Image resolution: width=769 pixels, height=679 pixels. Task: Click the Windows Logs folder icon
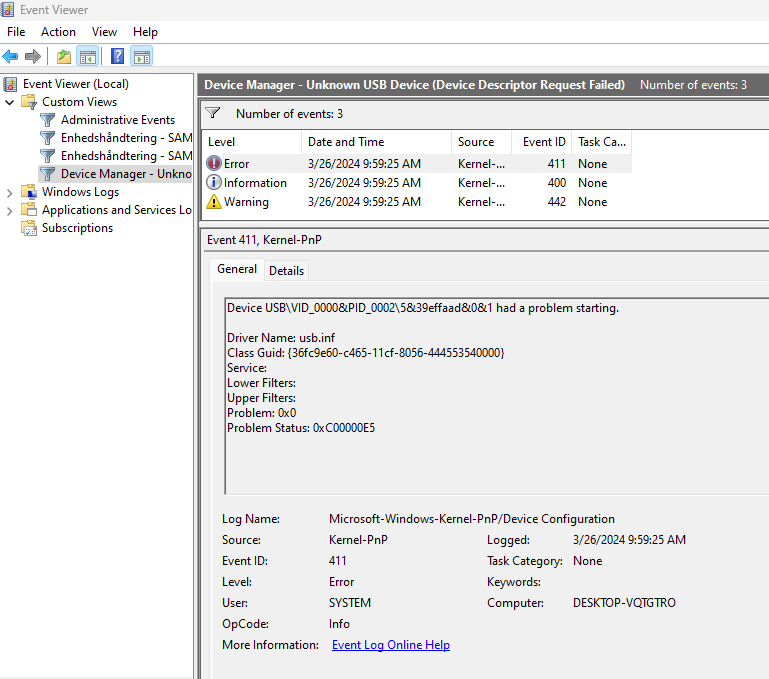[x=29, y=192]
